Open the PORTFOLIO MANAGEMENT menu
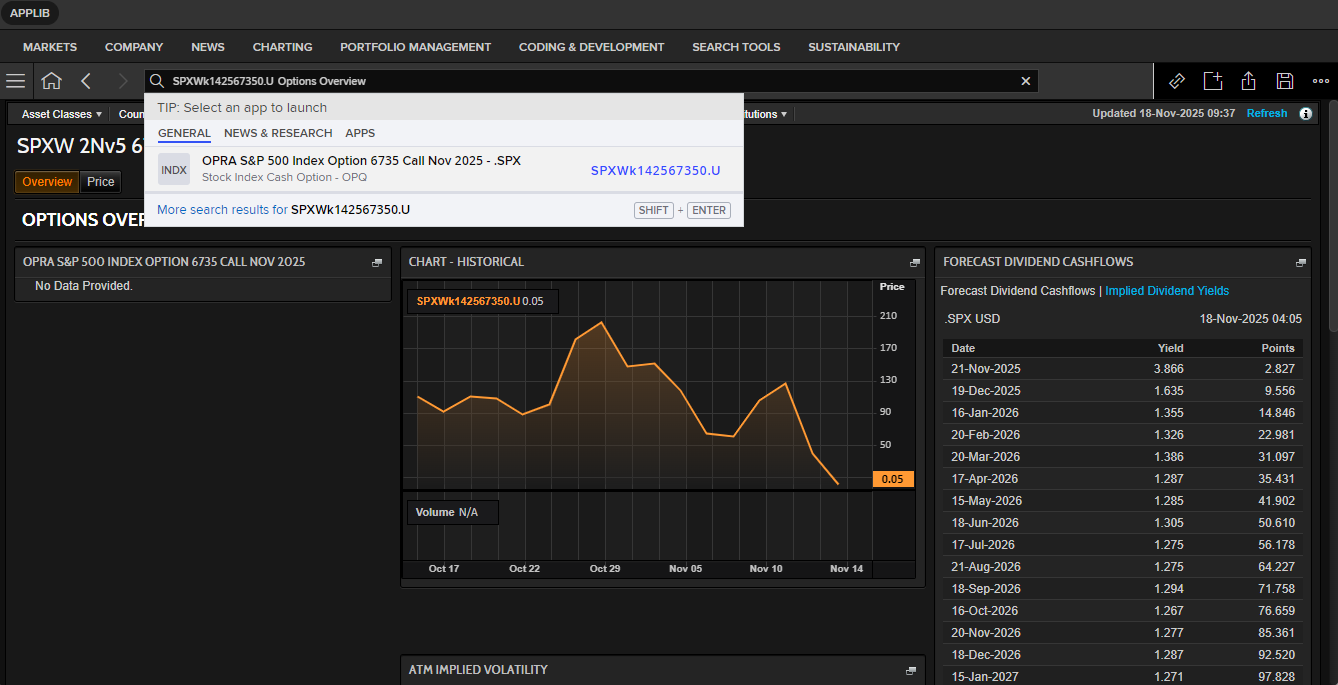1338x685 pixels. click(415, 47)
